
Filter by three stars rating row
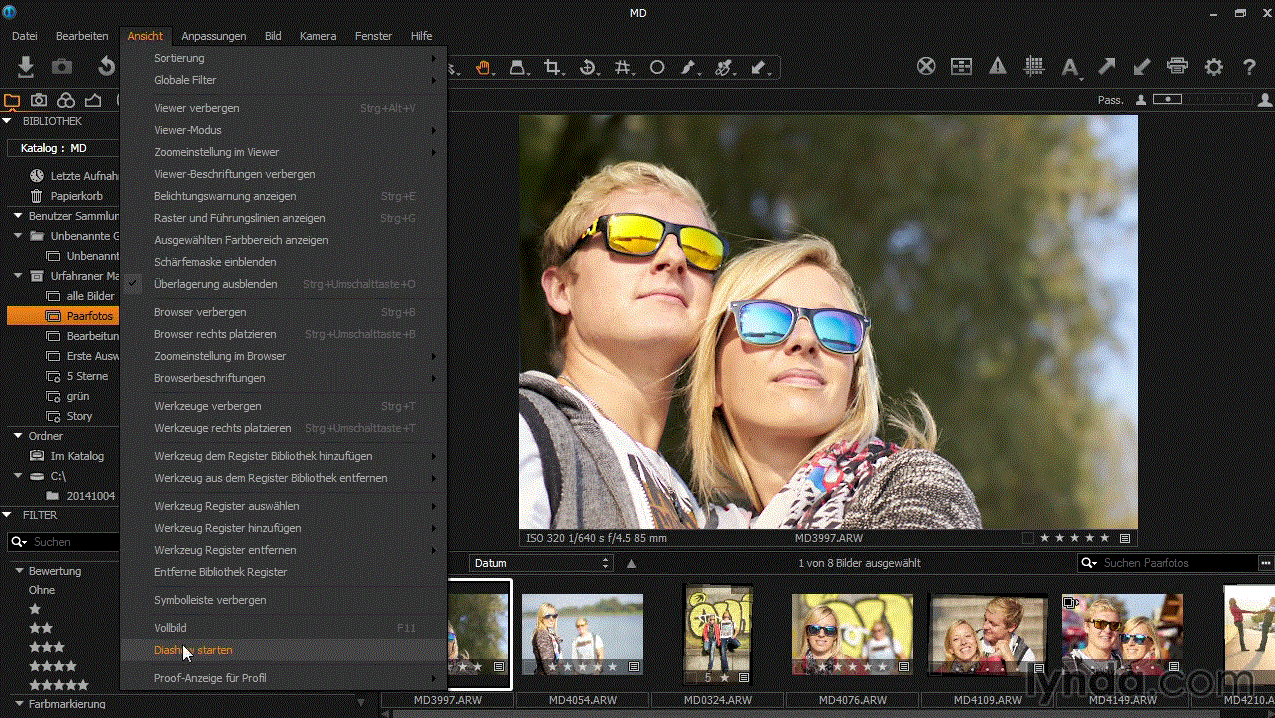pos(46,647)
